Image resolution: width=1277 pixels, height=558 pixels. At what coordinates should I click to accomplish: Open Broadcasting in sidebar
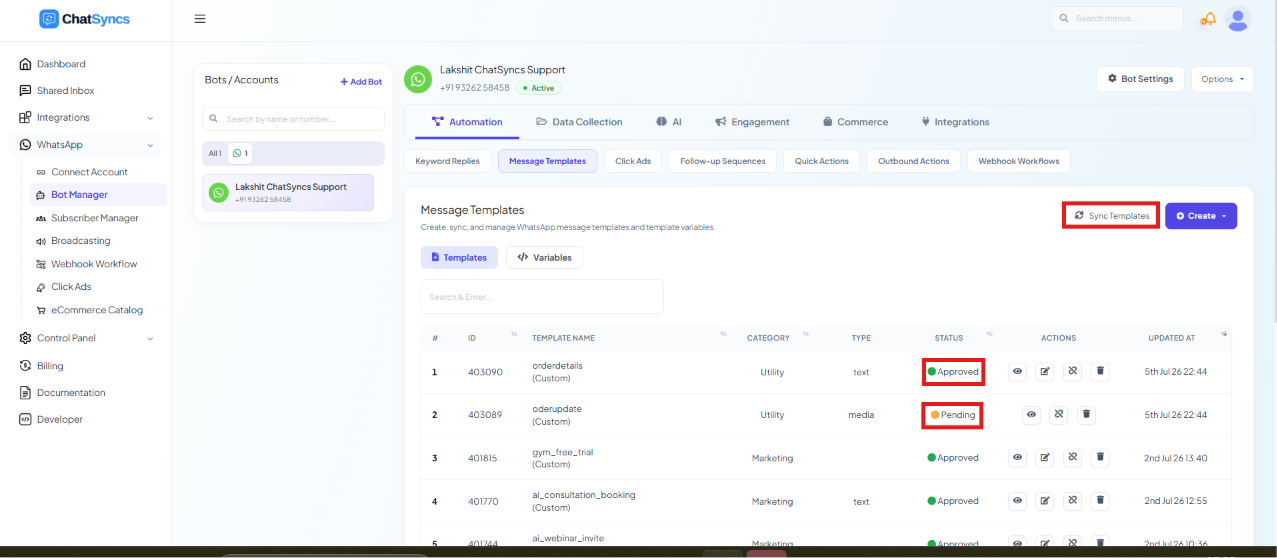[80, 241]
